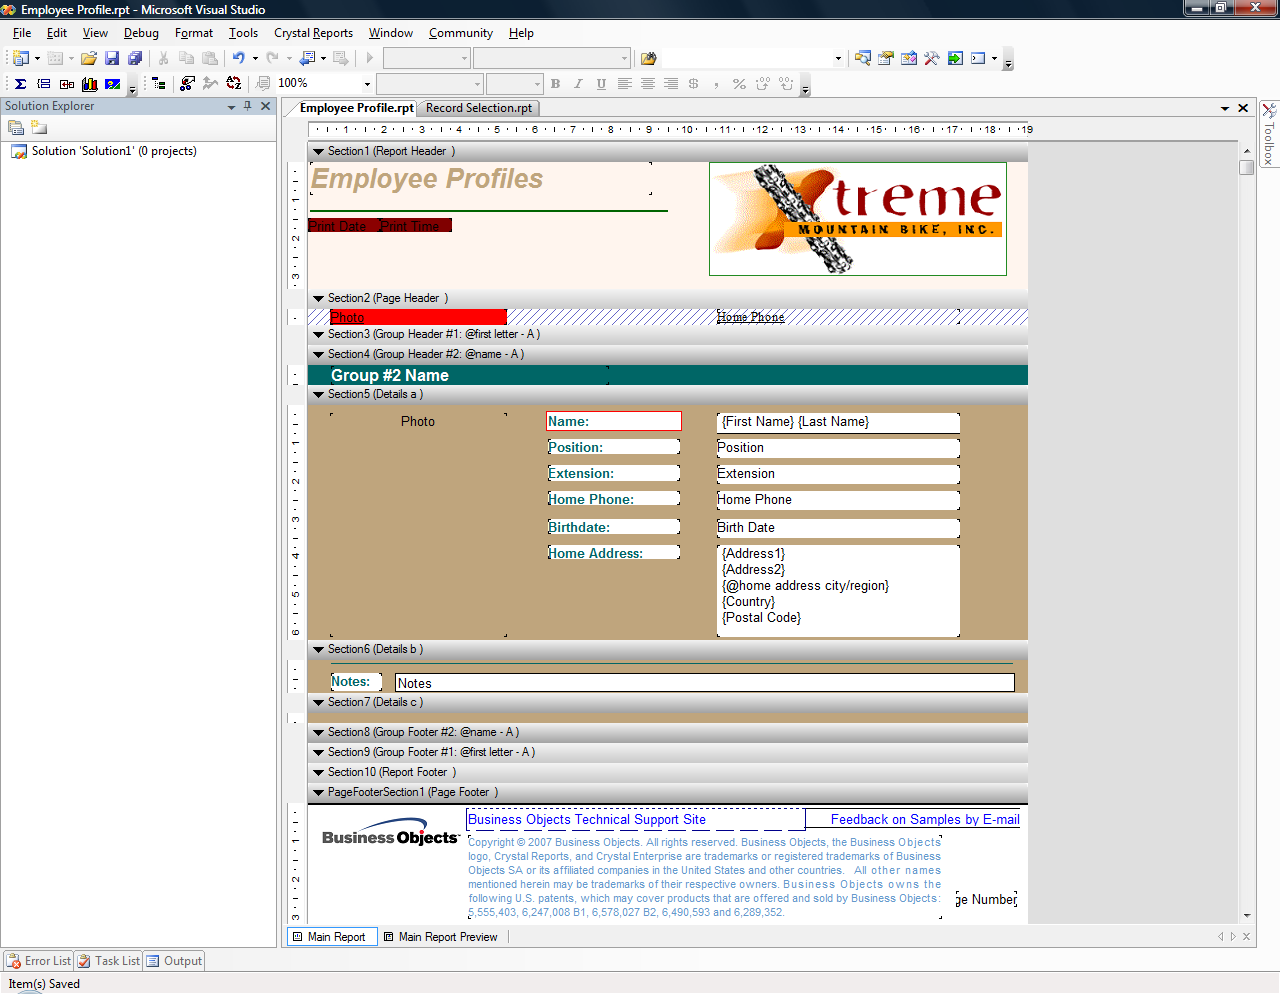Click the Insert Chart icon
This screenshot has height=1000, width=1280.
click(x=89, y=84)
